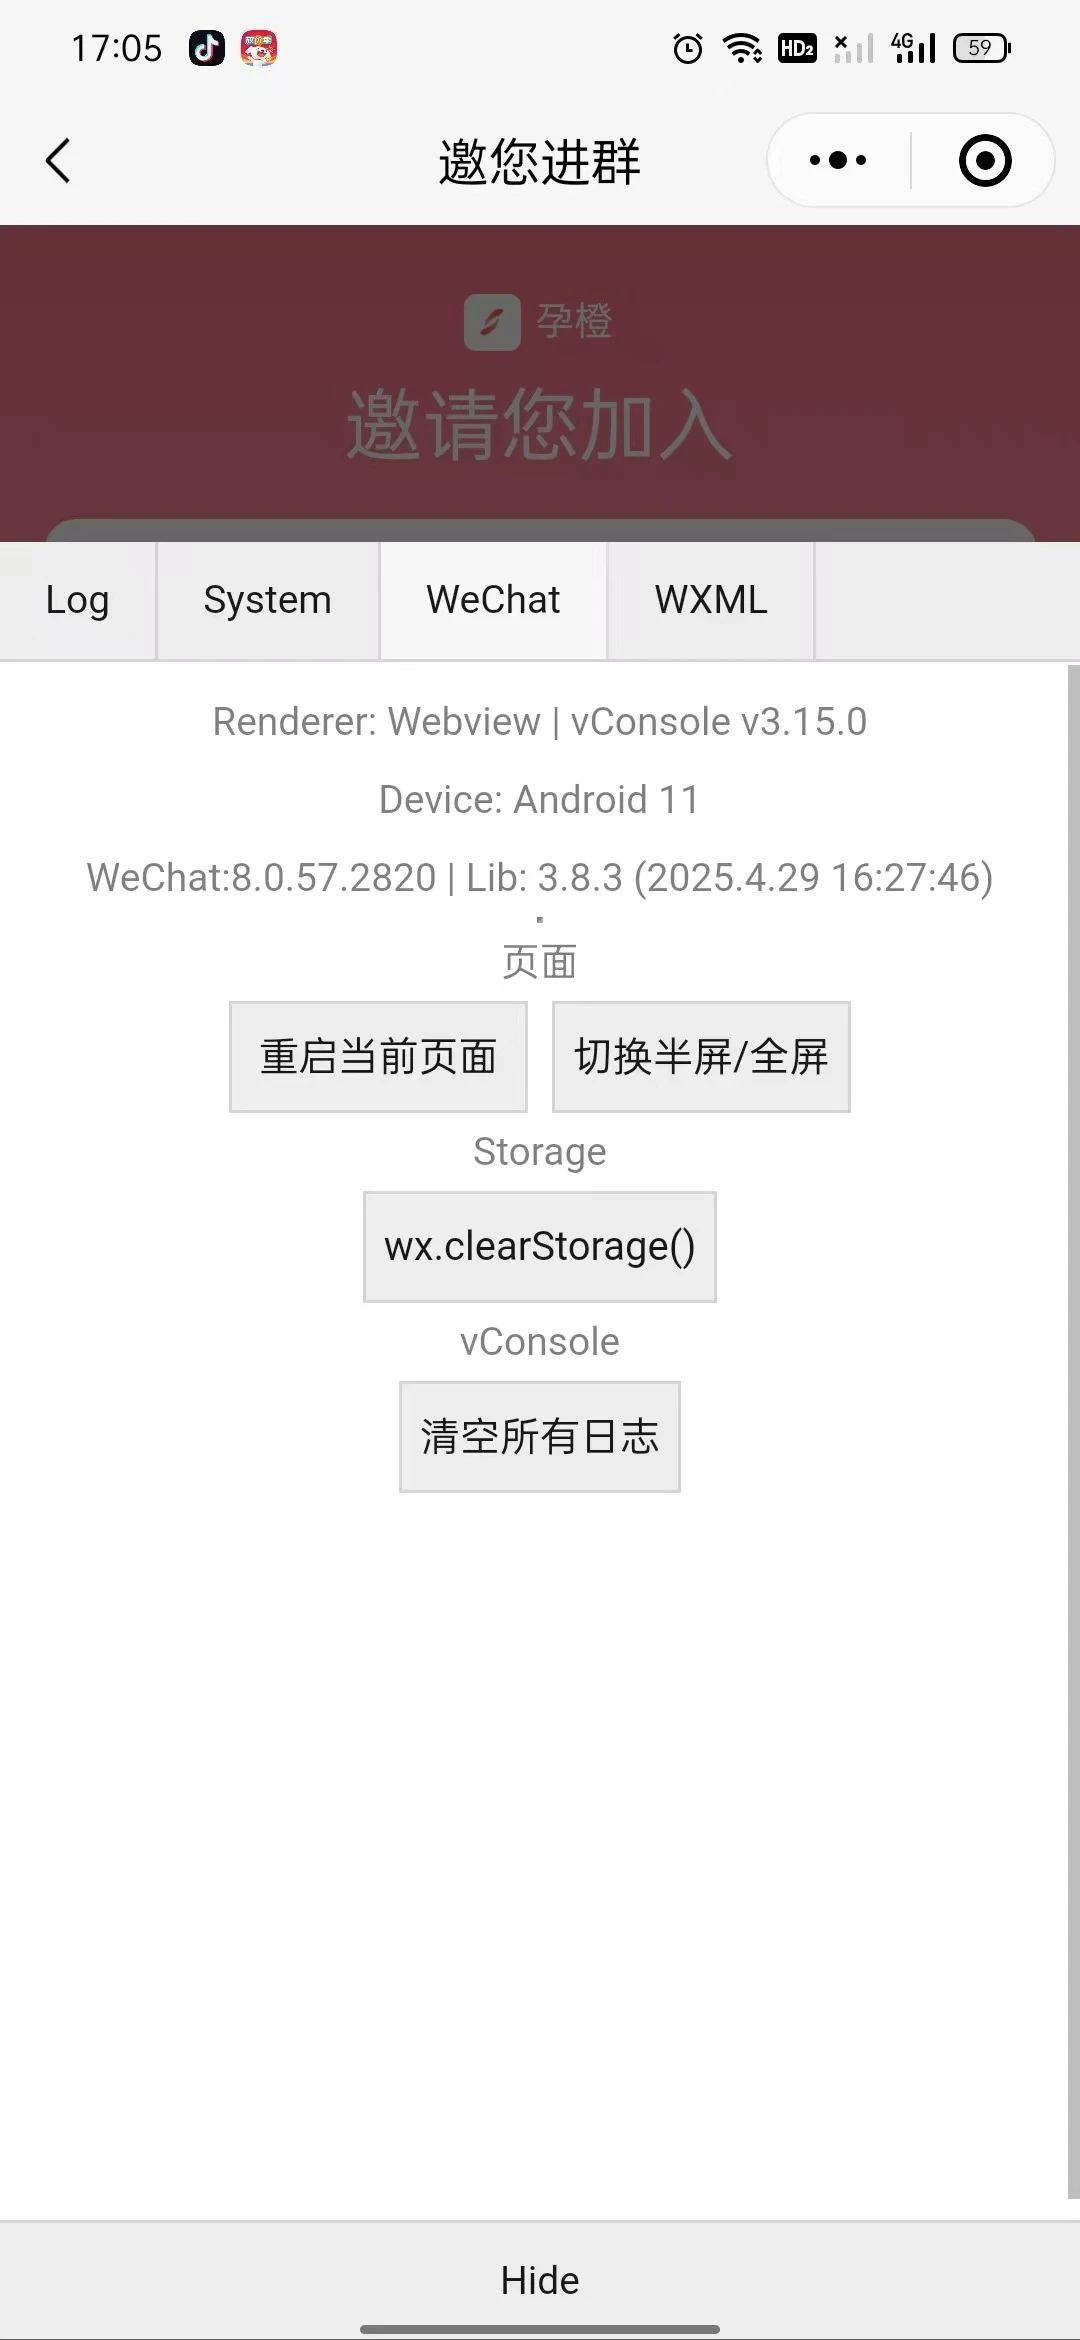Screen dimensions: 1080x2340
Task: Tap the battery indicator icon
Action: point(982,48)
